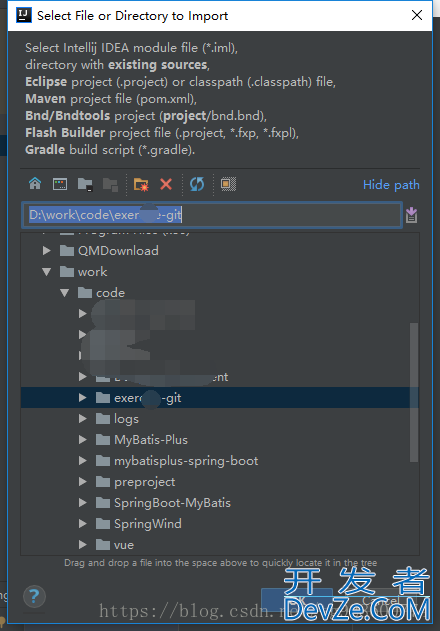The height and width of the screenshot is (631, 440).
Task: Toggle show hidden files and directories icon
Action: (x=228, y=184)
